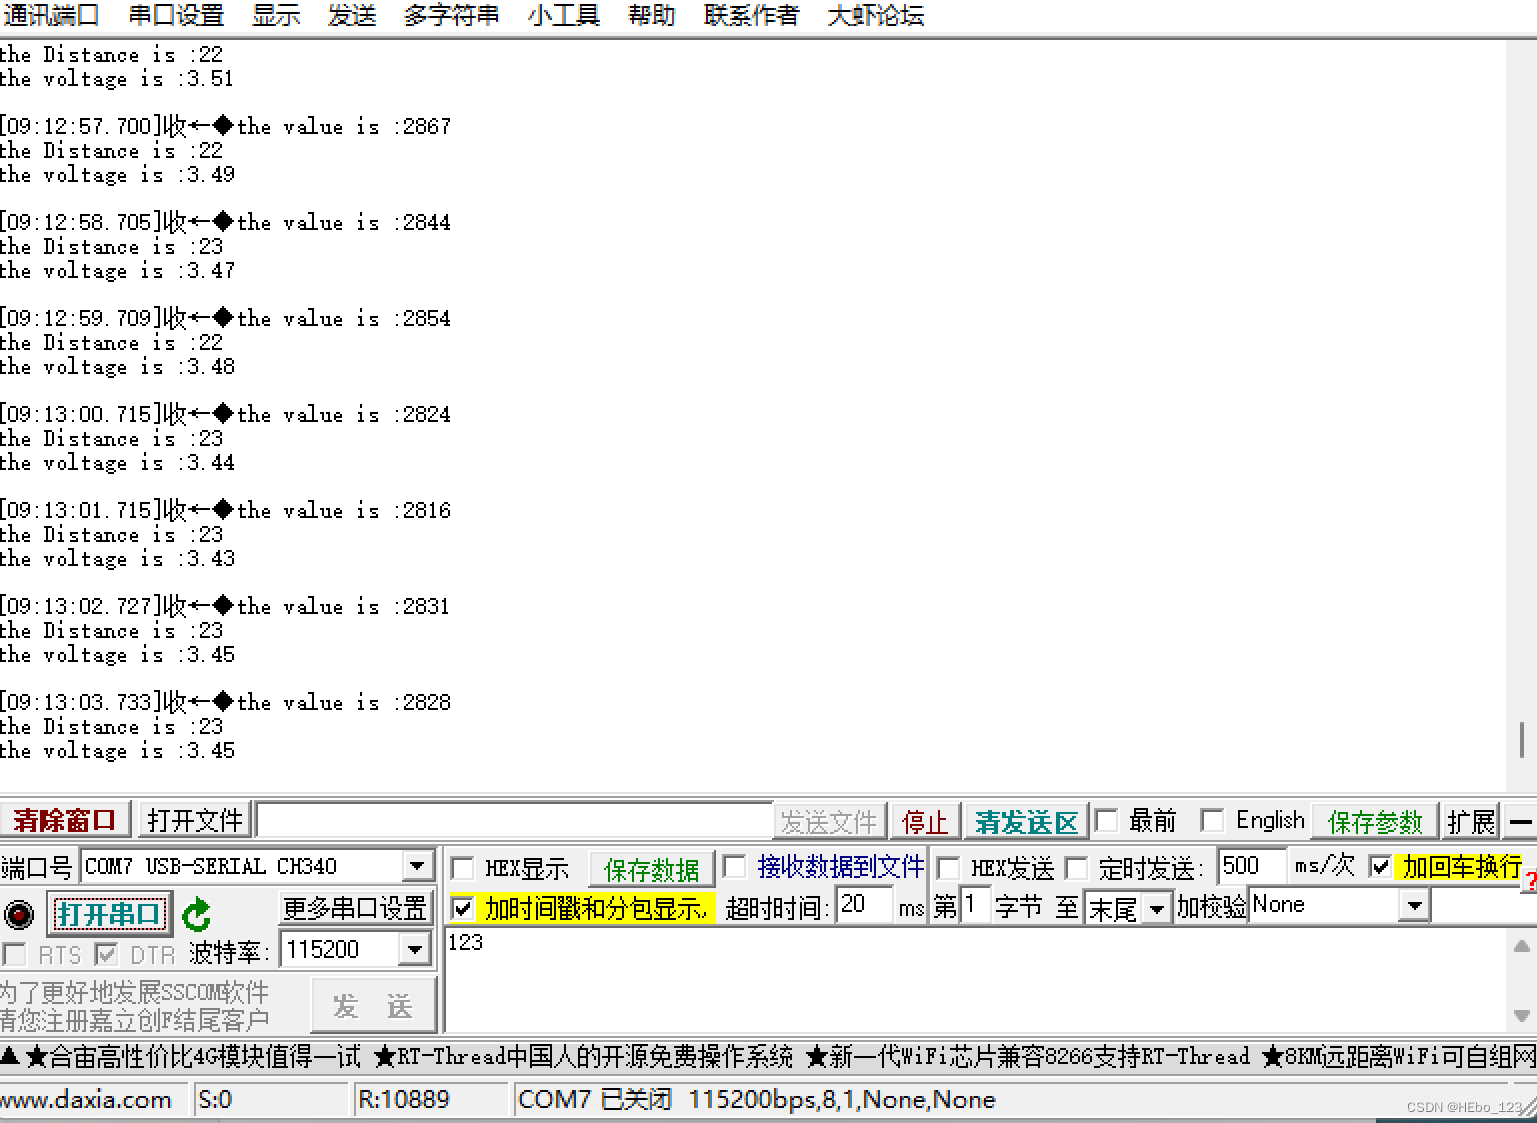Click the 超时时间 20 ms field
Viewport: 1537px width, 1123px height.
pyautogui.click(x=863, y=905)
